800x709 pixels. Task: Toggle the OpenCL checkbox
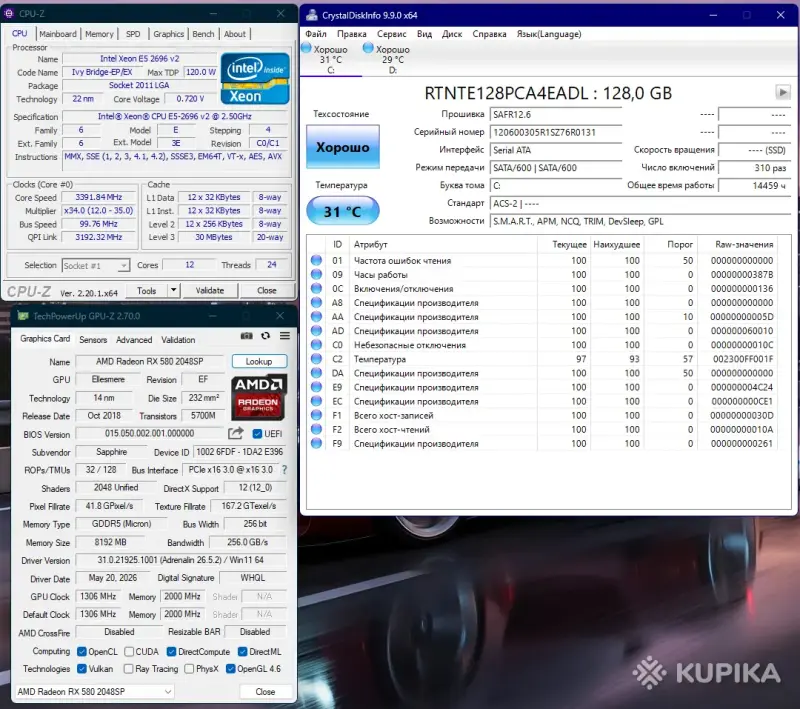(x=82, y=651)
